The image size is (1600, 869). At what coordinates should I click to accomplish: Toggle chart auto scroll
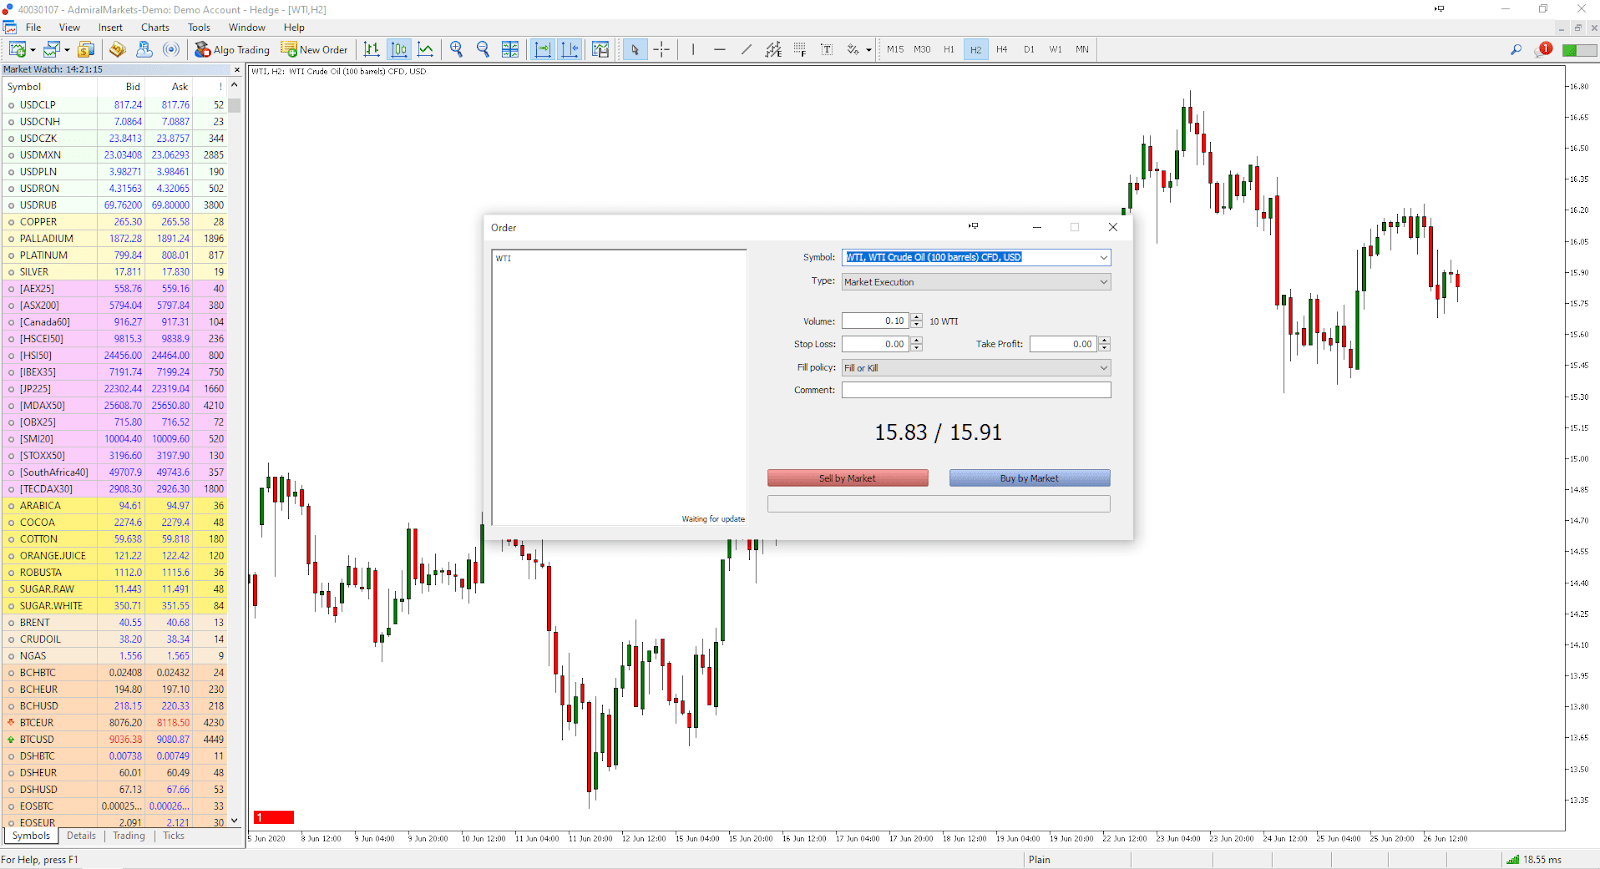click(x=543, y=49)
